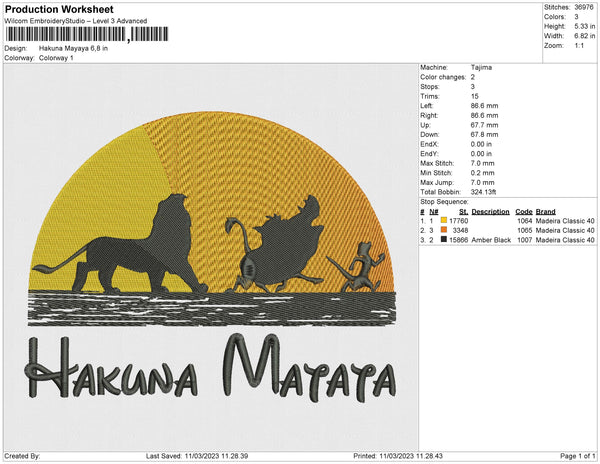This screenshot has height=464, width=600.
Task: Click the 'Color changes:' label
Action: click(x=443, y=77)
